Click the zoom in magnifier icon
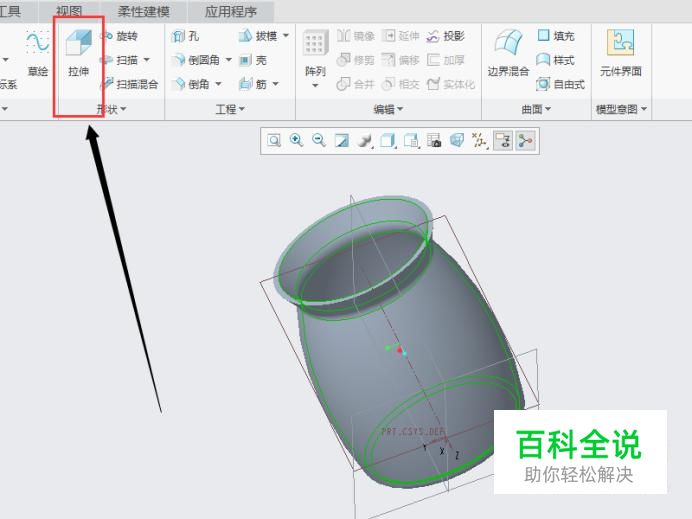The image size is (692, 519). coord(296,141)
